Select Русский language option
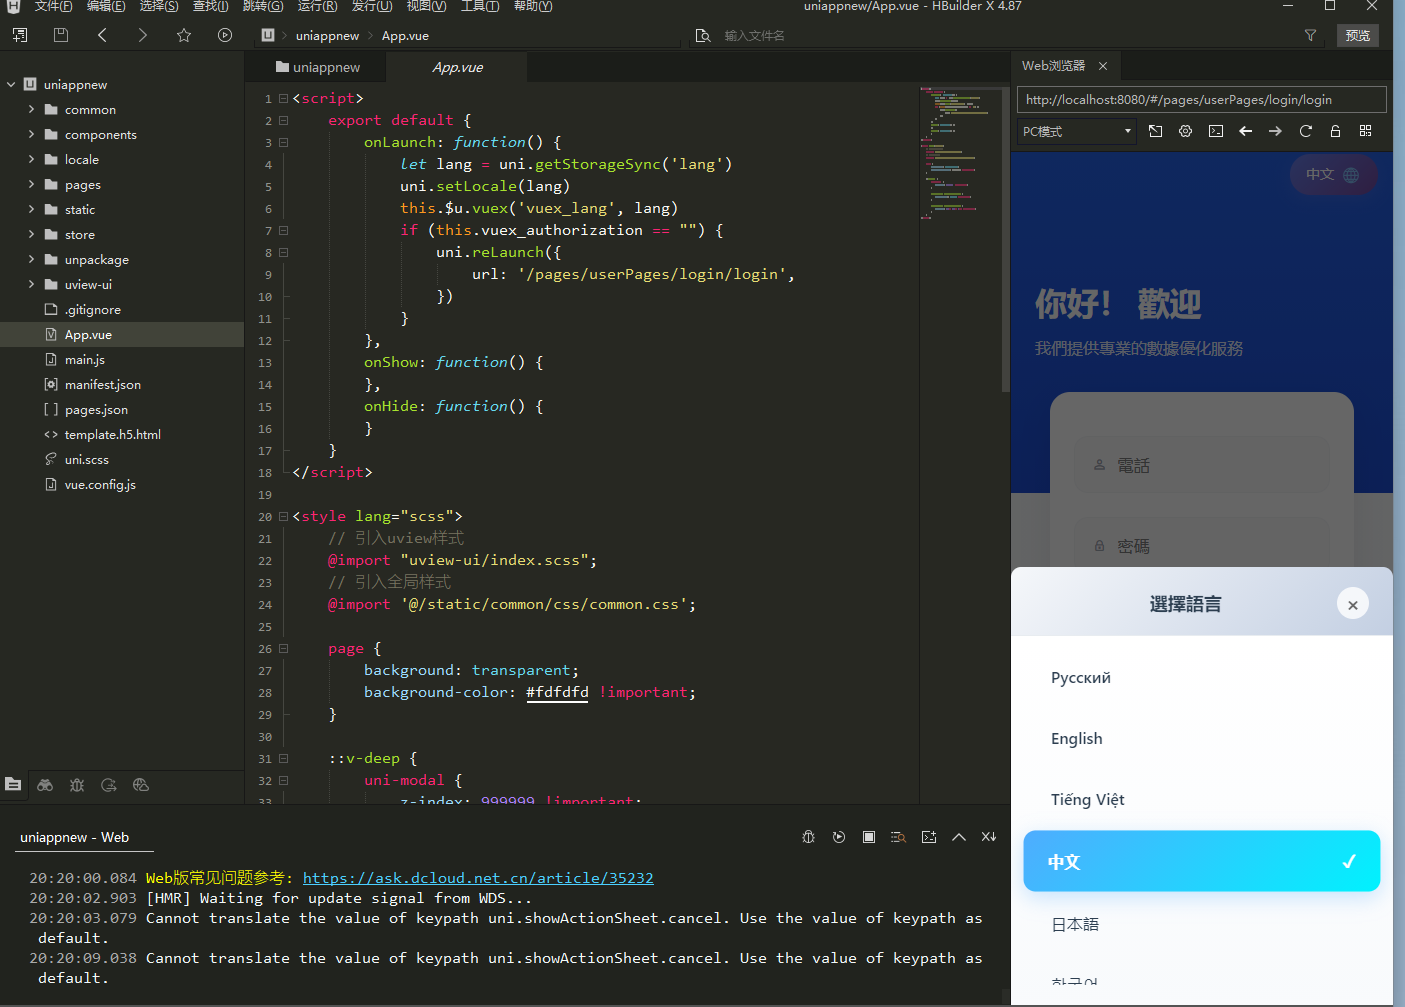The height and width of the screenshot is (1007, 1405). 1202,678
